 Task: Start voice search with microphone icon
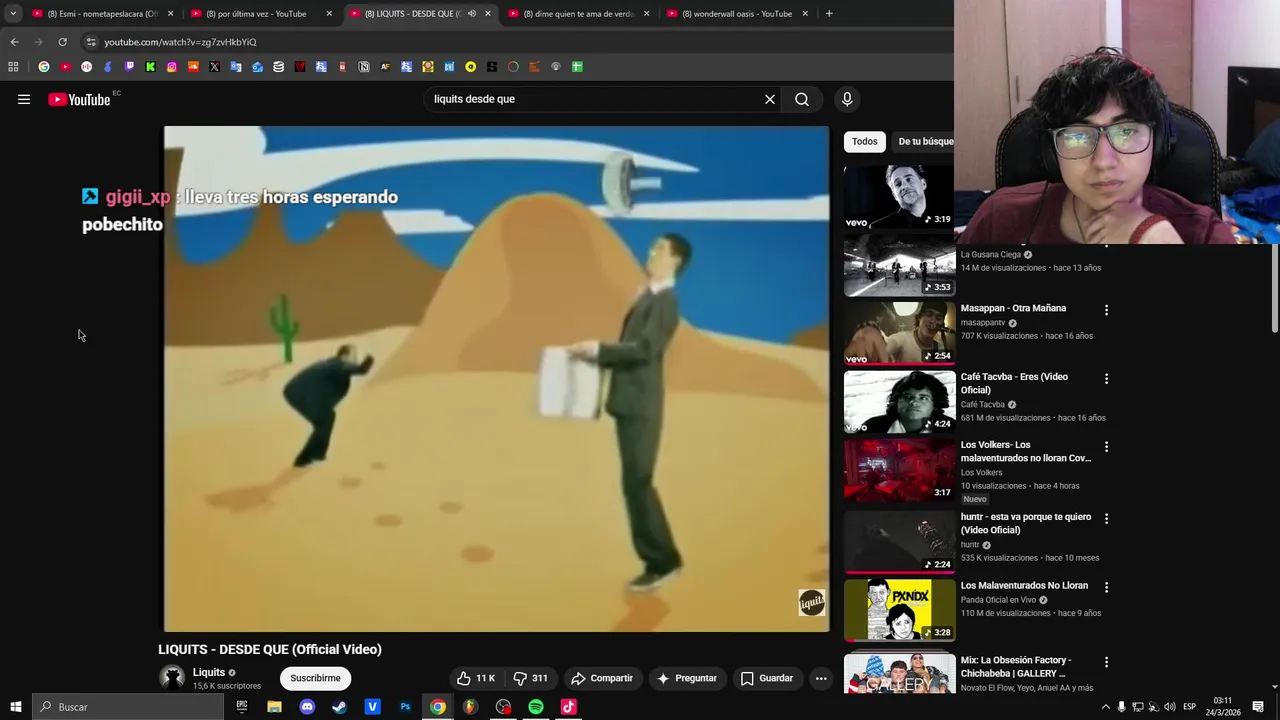[x=847, y=99]
